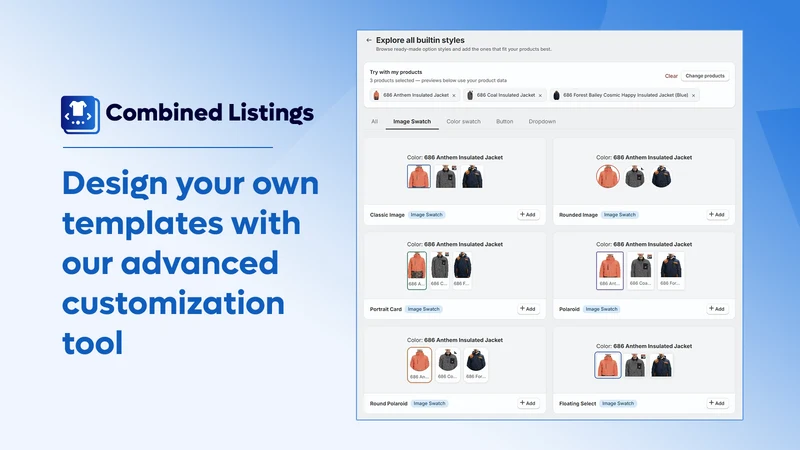Add the Polaroid style
The height and width of the screenshot is (450, 800).
point(717,309)
